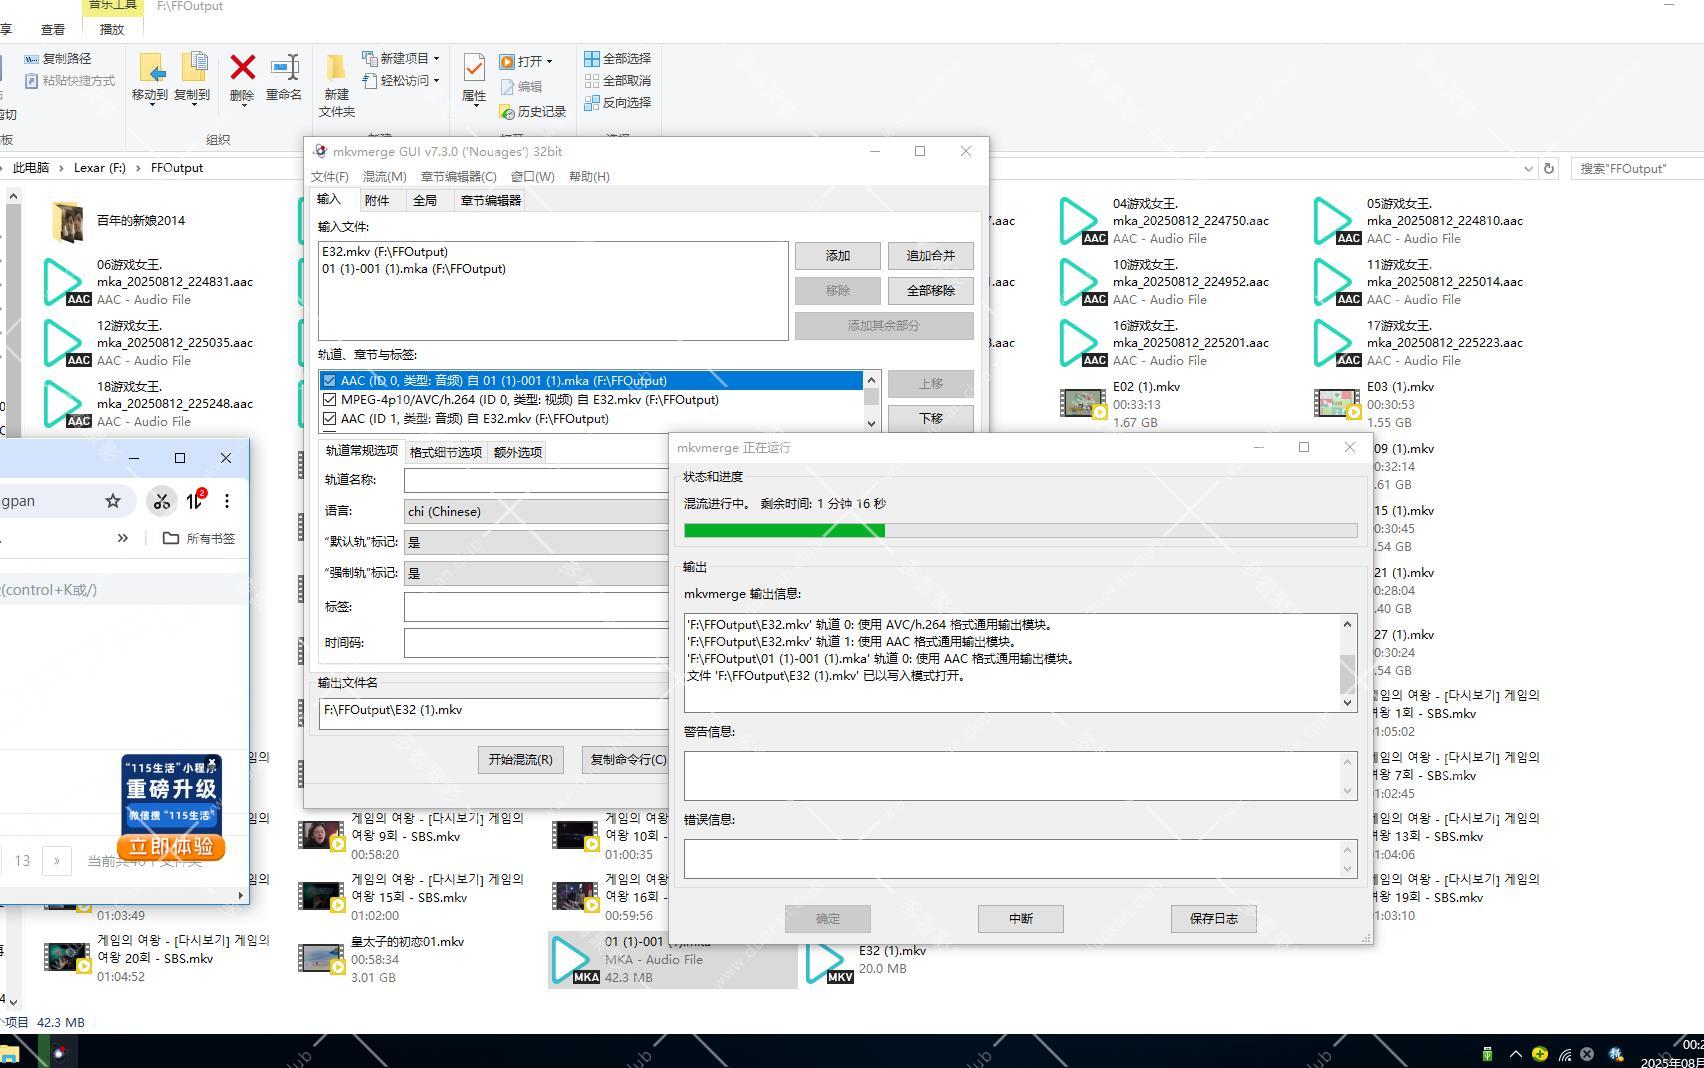This screenshot has height=1068, width=1704.
Task: Open the E32 (1).mkv file icon
Action: point(829,960)
